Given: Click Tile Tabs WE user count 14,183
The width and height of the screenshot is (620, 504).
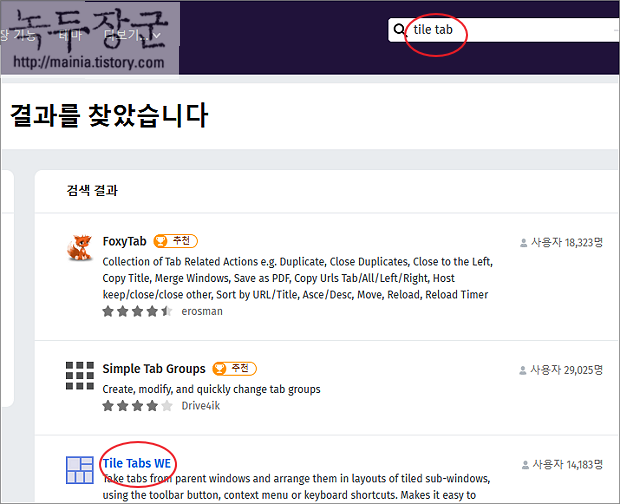Looking at the screenshot, I should click(x=562, y=464).
